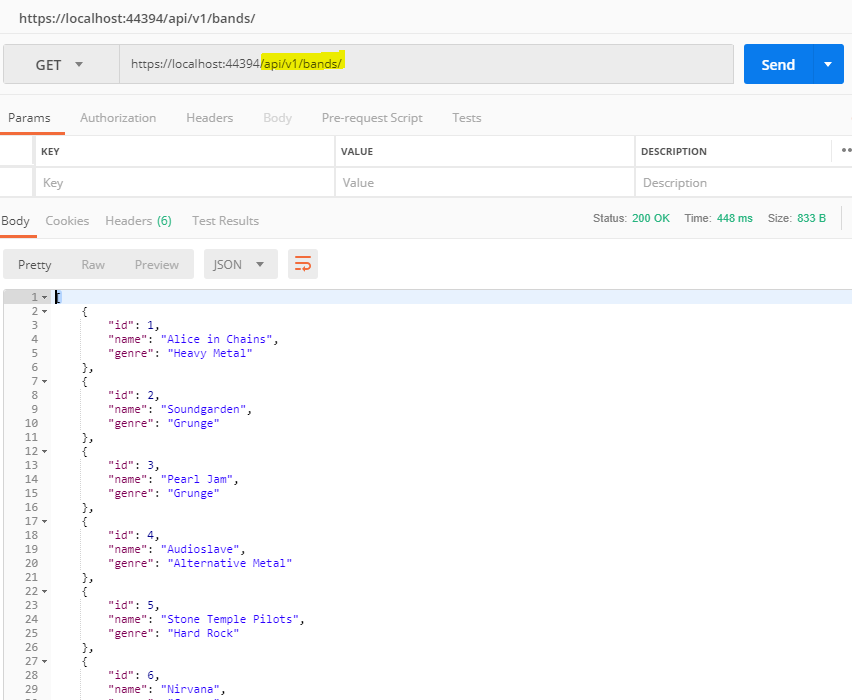Open the response Headers (6) tab
852x700 pixels.
click(138, 221)
